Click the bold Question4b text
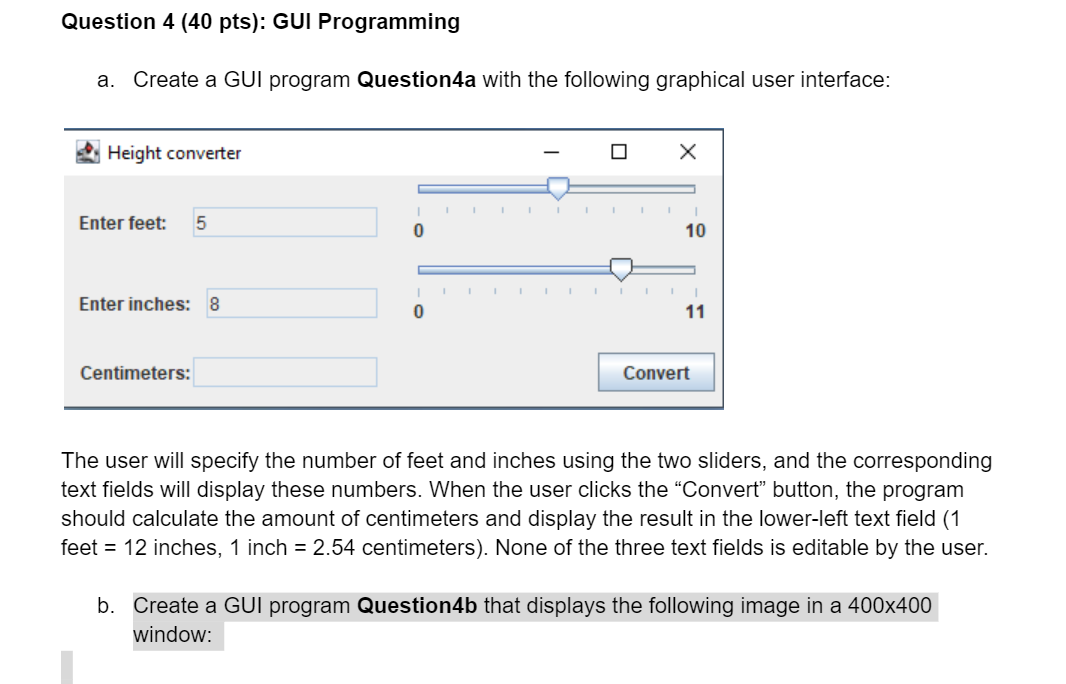Viewport: 1066px width, 684px height. point(417,605)
